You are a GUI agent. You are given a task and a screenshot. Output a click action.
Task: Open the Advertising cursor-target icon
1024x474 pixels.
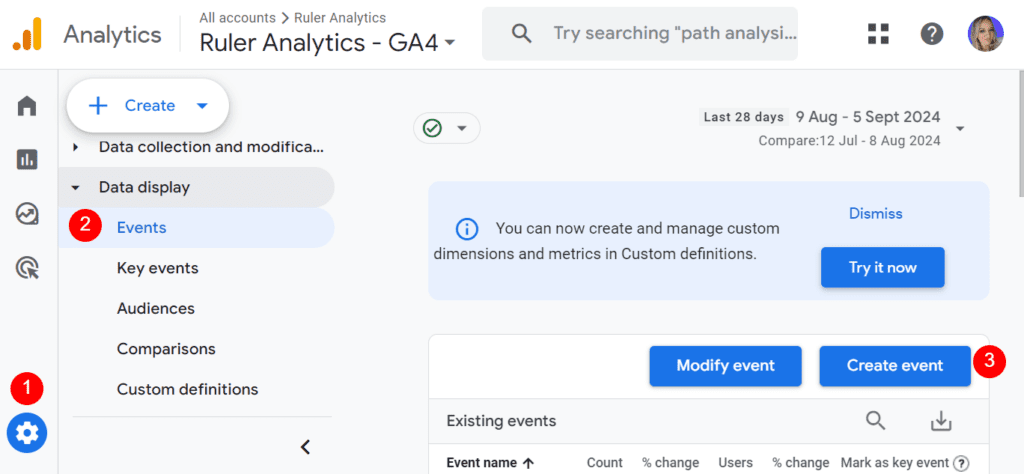pyautogui.click(x=27, y=268)
